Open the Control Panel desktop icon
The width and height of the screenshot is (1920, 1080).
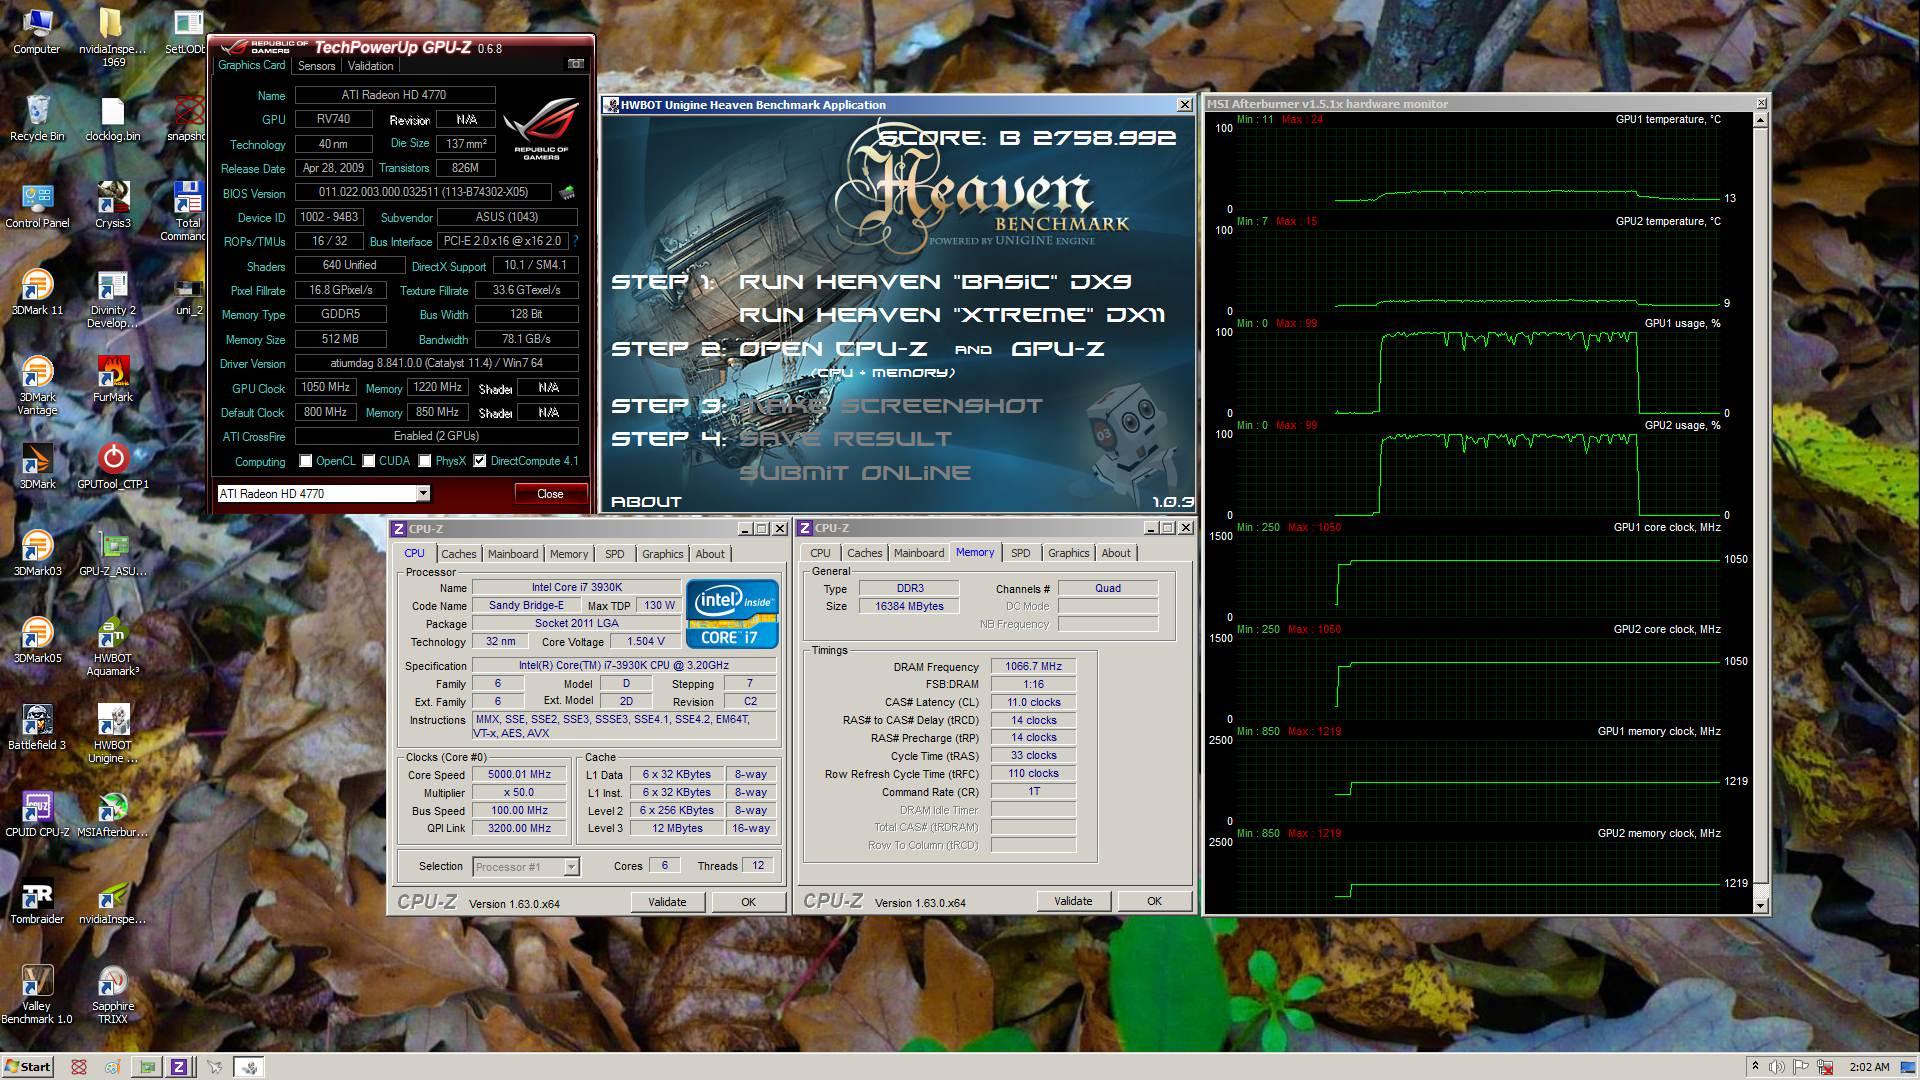click(37, 206)
